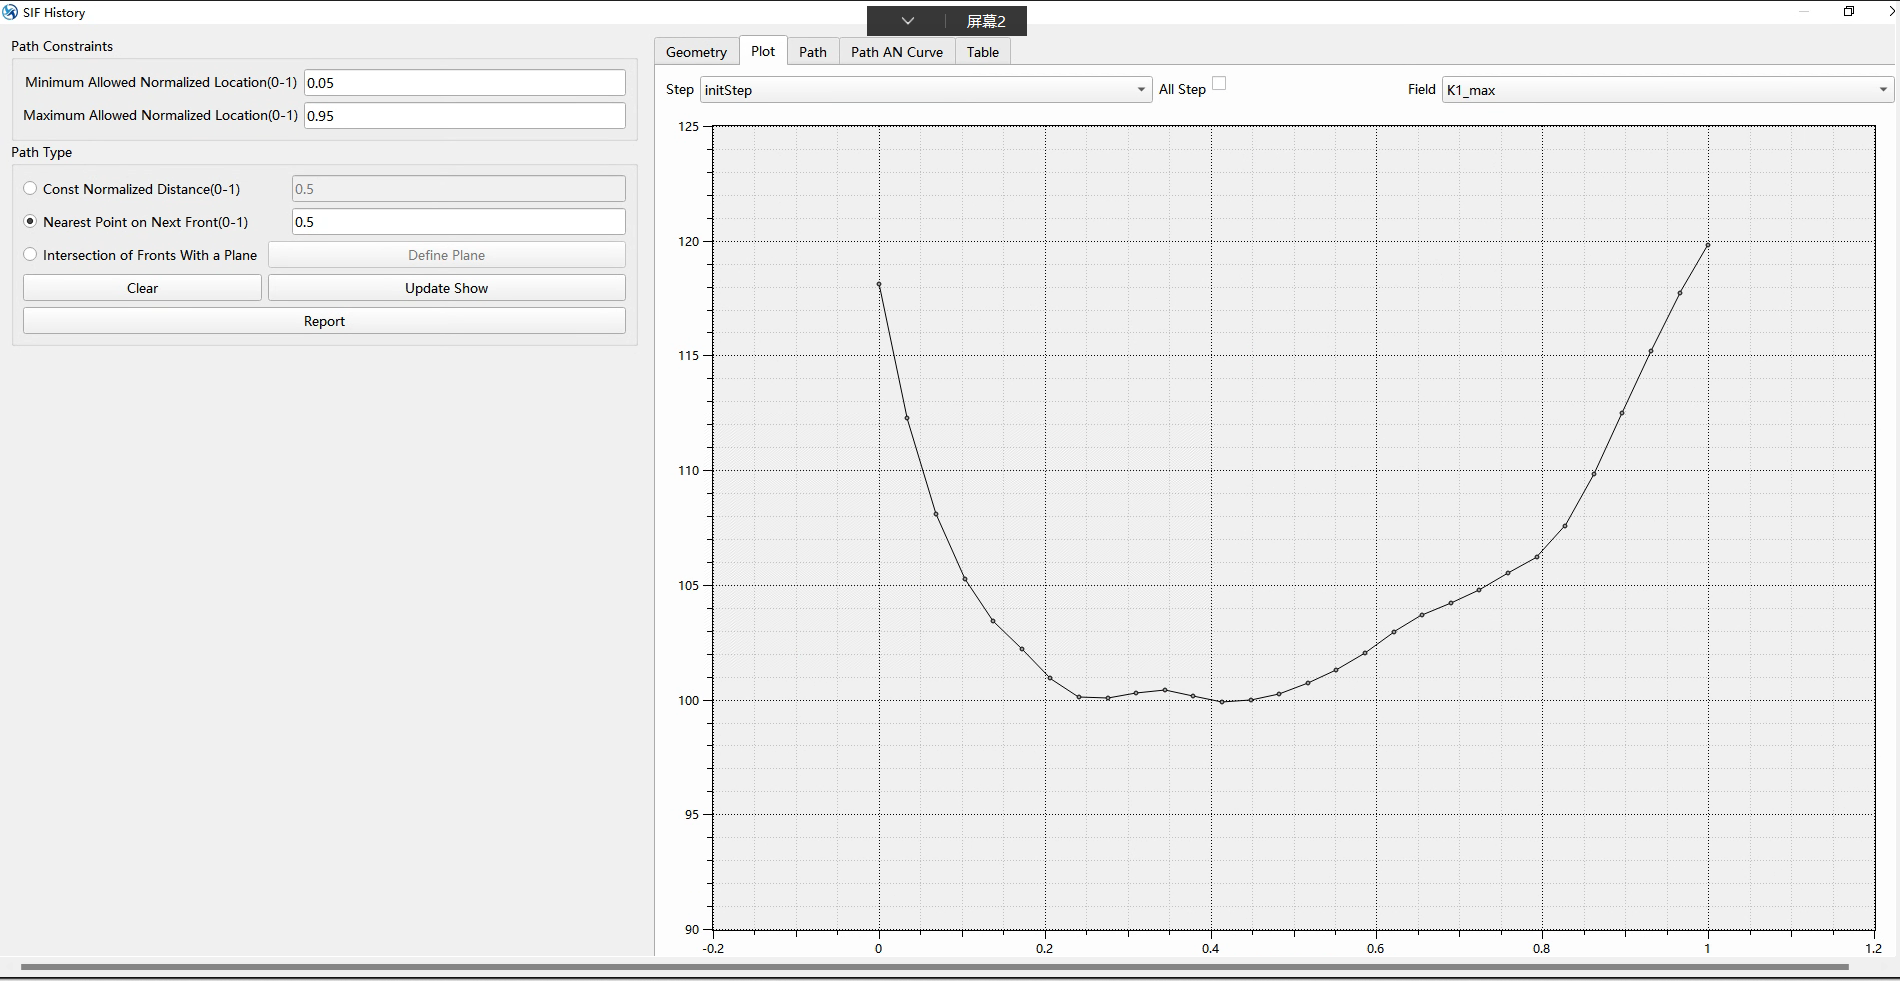Click the 1.2 x-axis label on the plot

click(1873, 948)
